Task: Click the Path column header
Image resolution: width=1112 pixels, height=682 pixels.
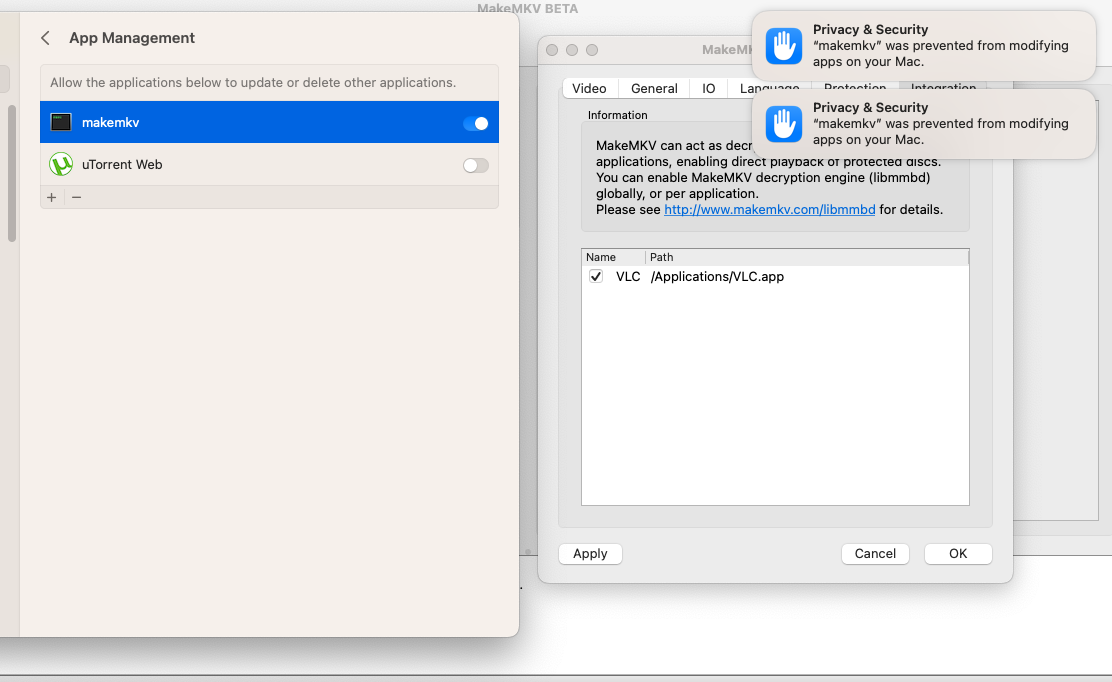Action: click(661, 257)
